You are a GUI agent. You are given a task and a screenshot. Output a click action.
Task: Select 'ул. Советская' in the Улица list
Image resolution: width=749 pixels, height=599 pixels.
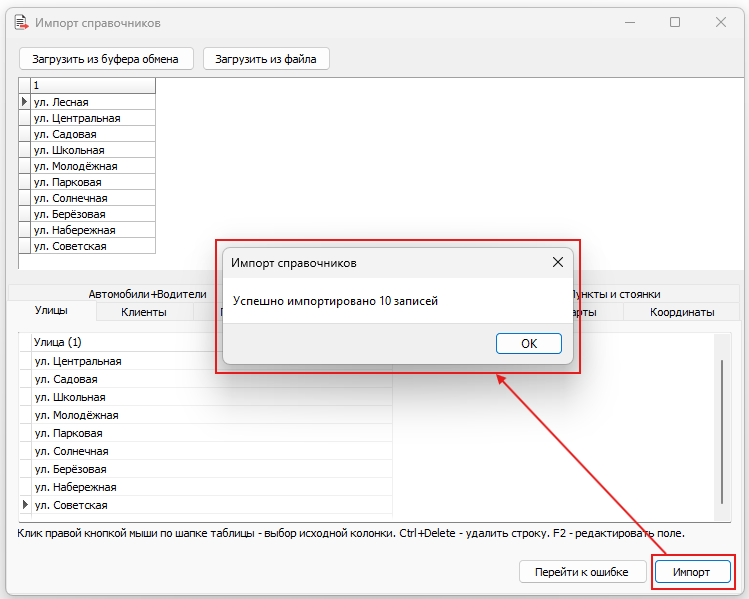coord(212,505)
